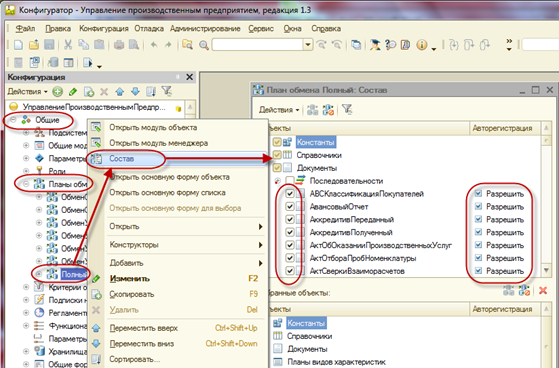Collapse the Планы обмена tree node
Viewport: 559px width, 368px height.
click(26, 184)
